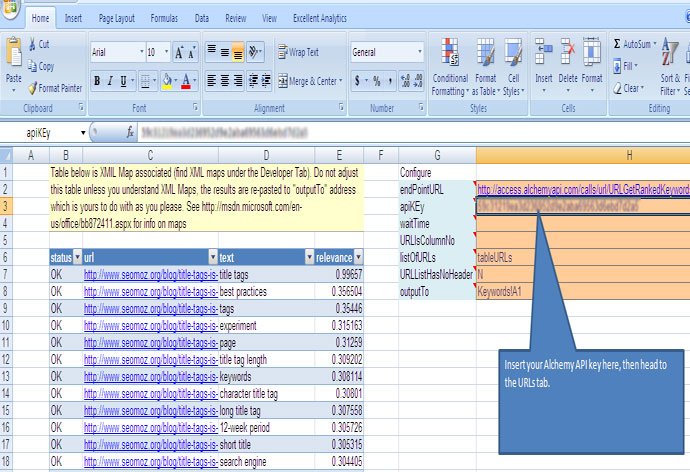This screenshot has width=690, height=472.
Task: Open the alchemyapi endPointURL link
Action: (583, 190)
